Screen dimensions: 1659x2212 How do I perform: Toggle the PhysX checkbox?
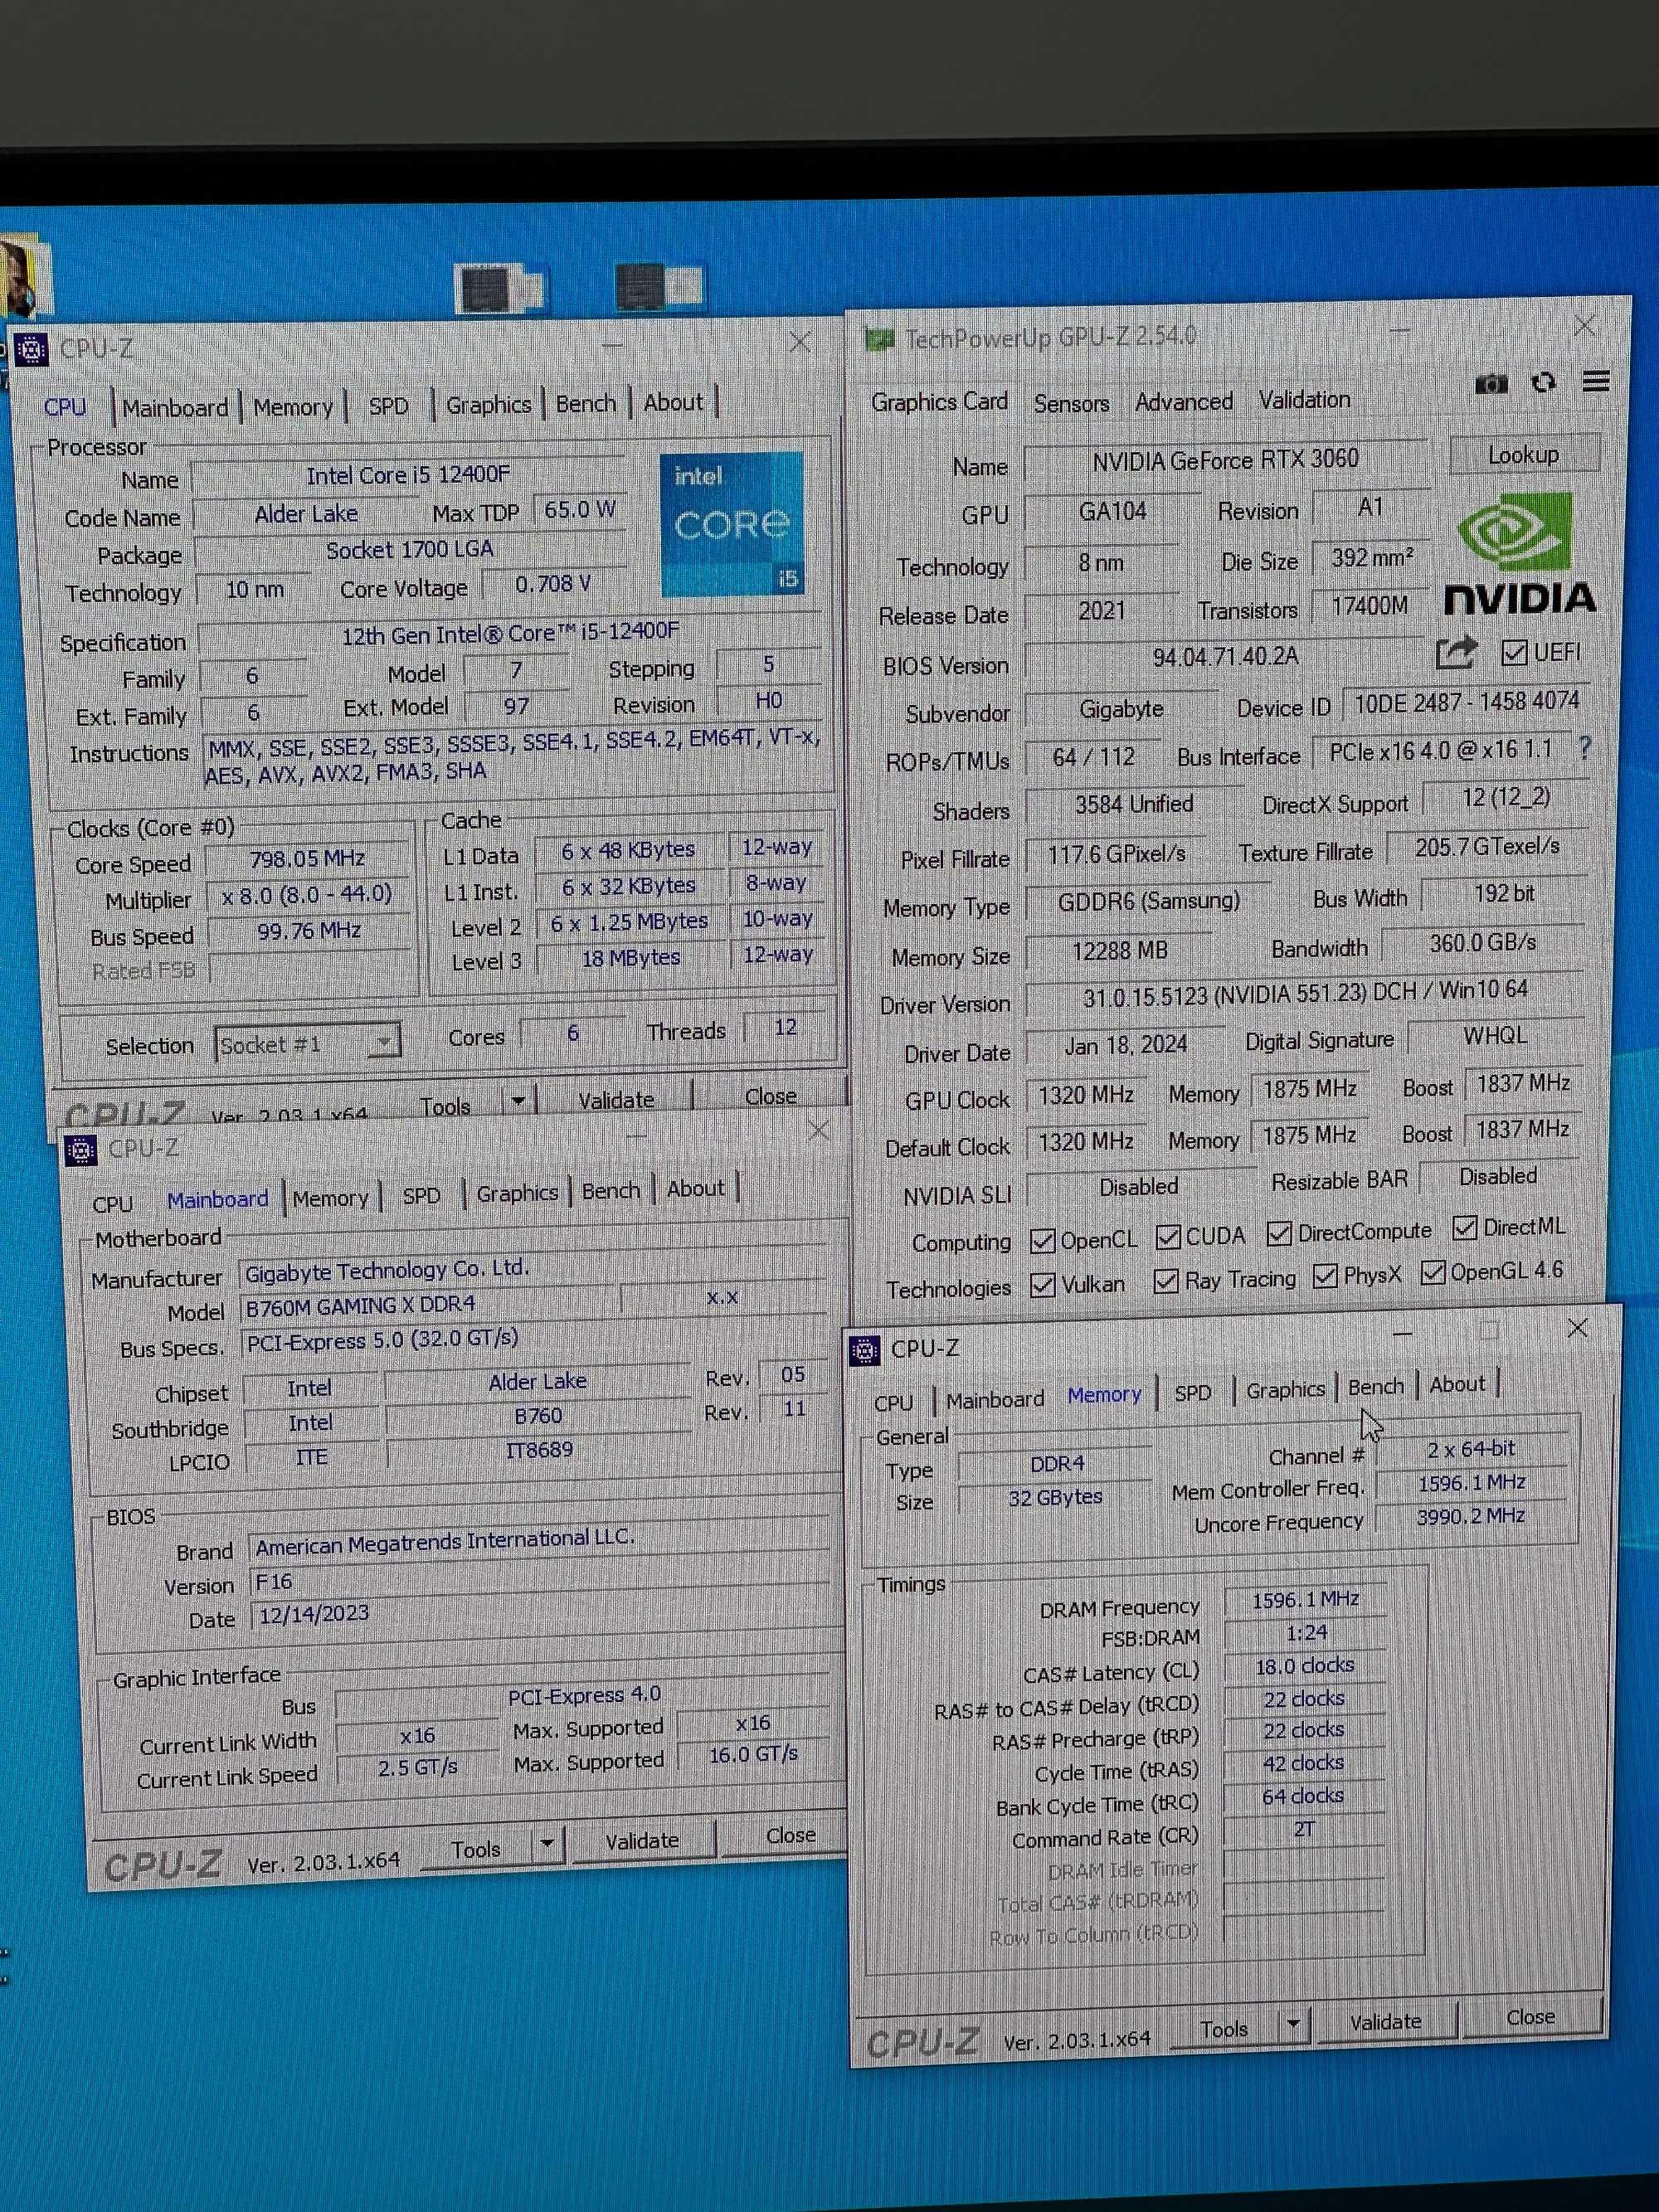tap(1325, 1276)
